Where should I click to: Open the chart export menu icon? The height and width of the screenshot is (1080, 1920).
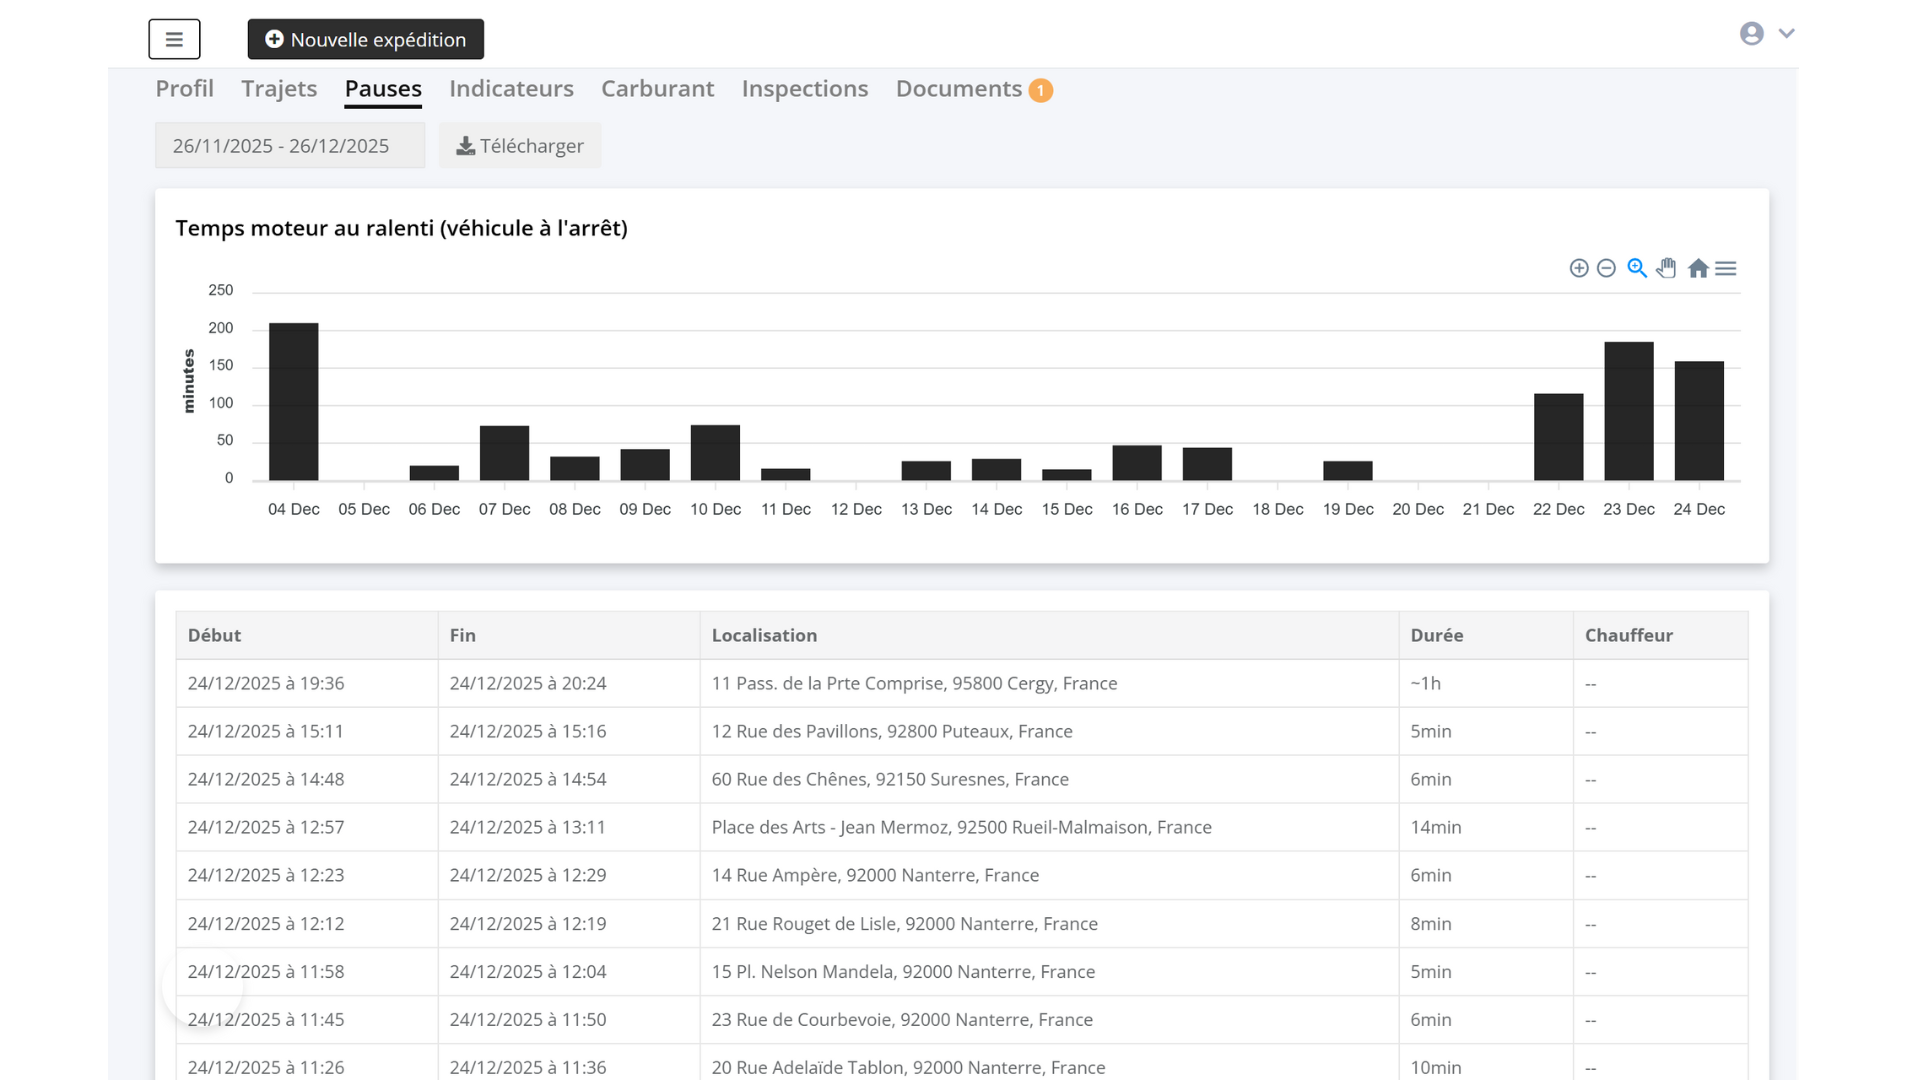(x=1726, y=268)
